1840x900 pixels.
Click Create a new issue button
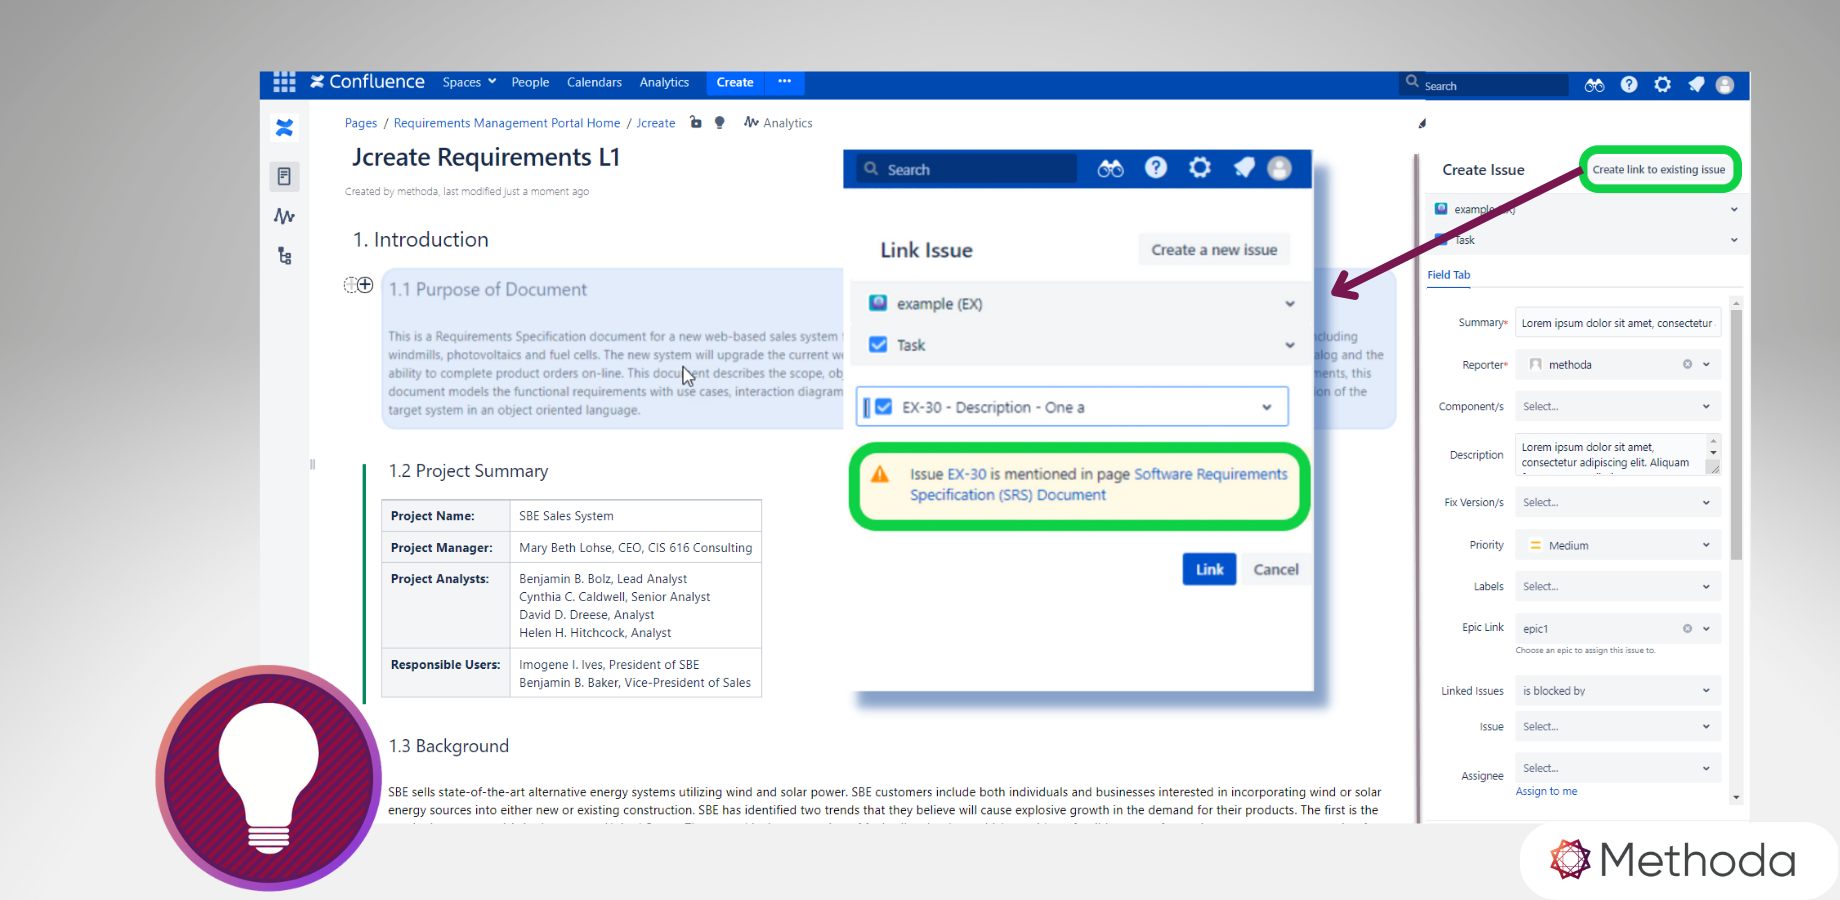tap(1214, 250)
